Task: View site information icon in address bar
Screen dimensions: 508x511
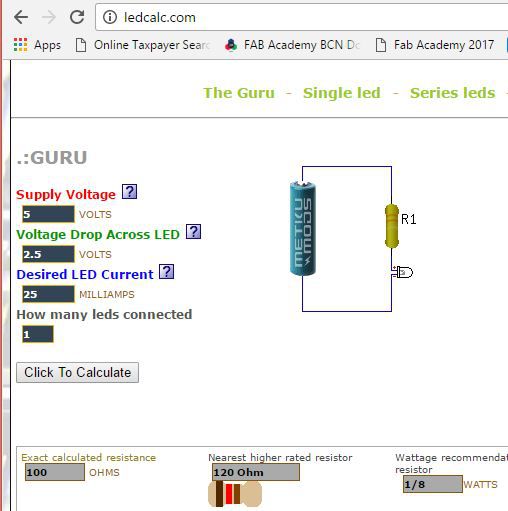Action: pyautogui.click(x=110, y=17)
